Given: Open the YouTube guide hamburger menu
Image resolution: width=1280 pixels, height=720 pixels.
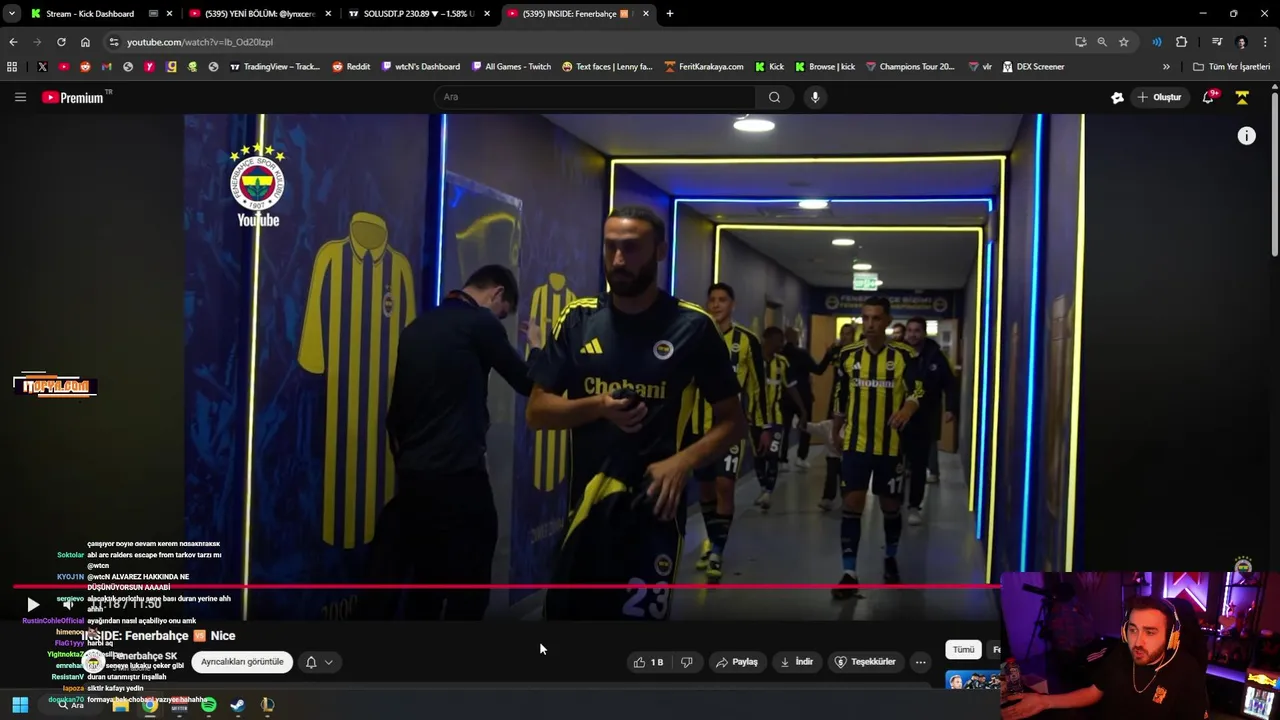Looking at the screenshot, I should [20, 97].
